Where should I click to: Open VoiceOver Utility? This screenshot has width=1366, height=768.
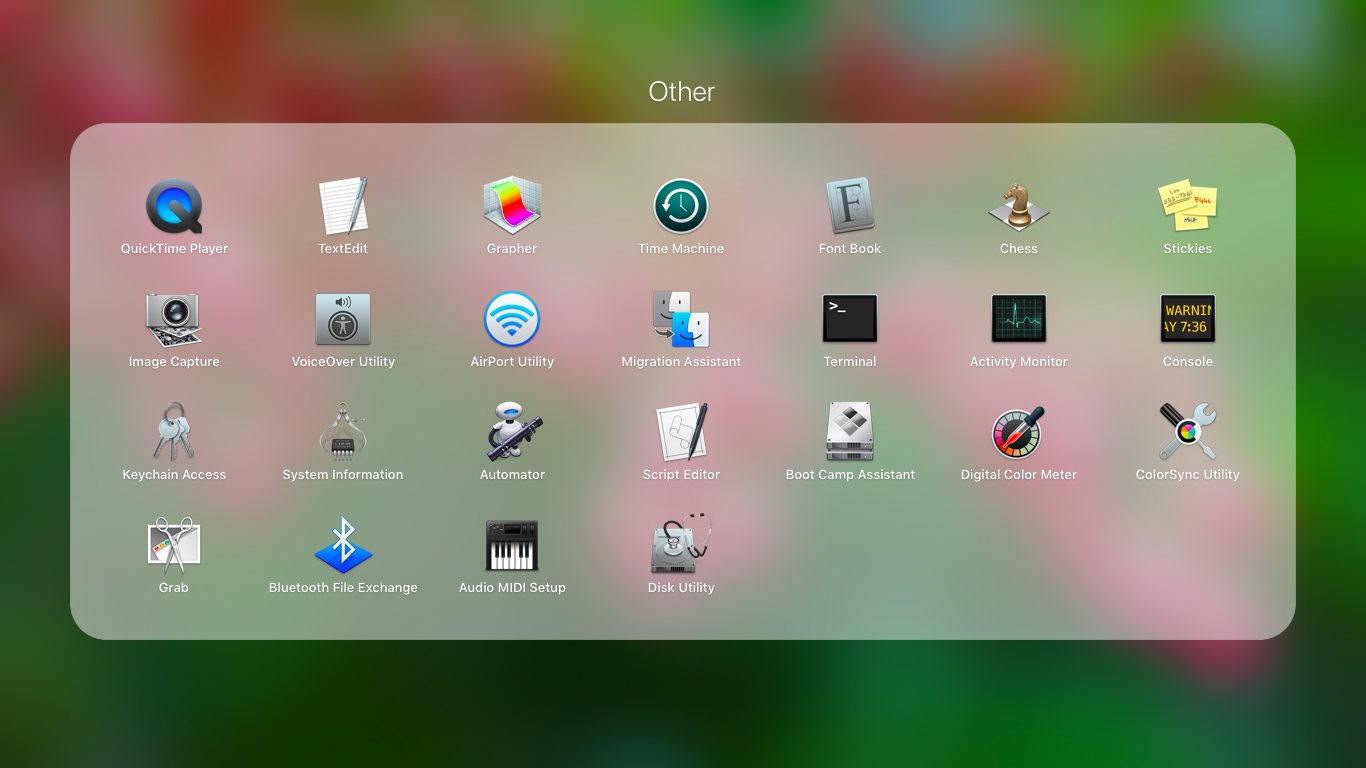tap(343, 319)
